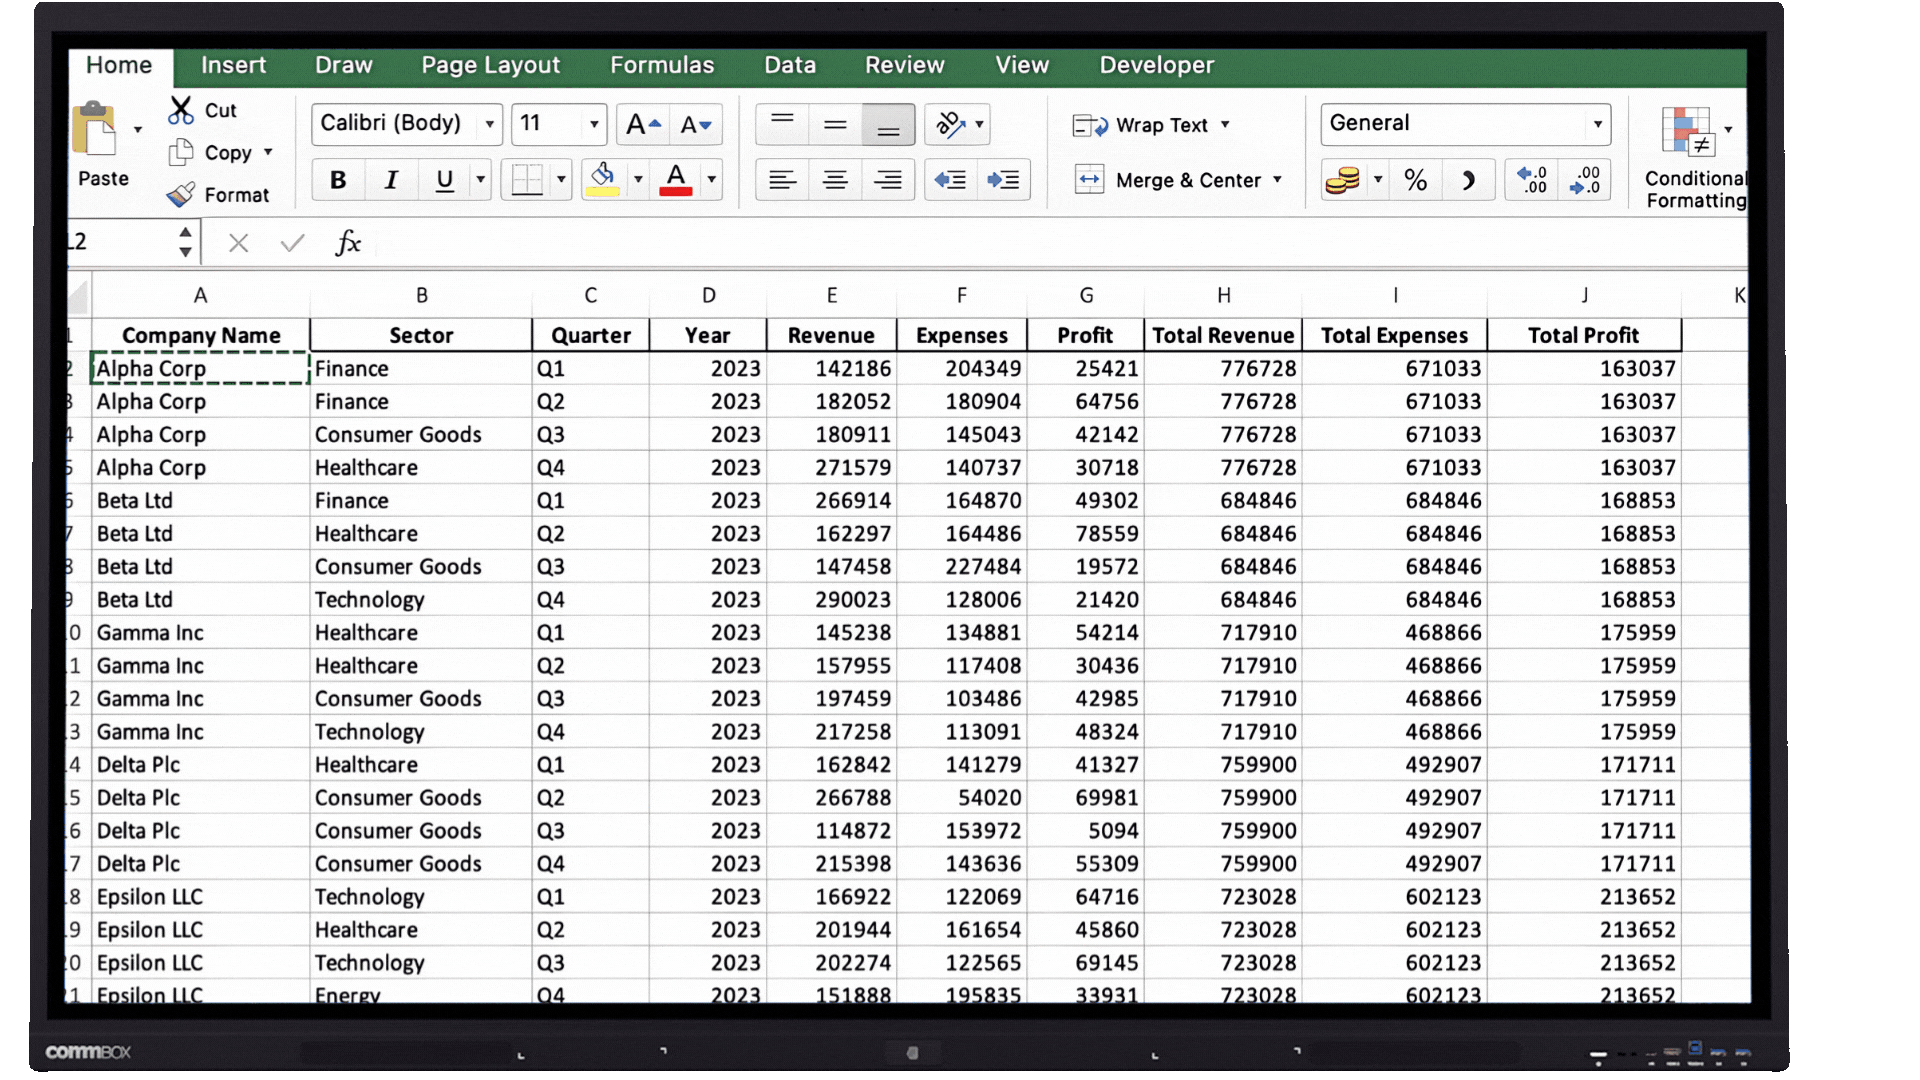Open the View tab

click(x=1022, y=66)
